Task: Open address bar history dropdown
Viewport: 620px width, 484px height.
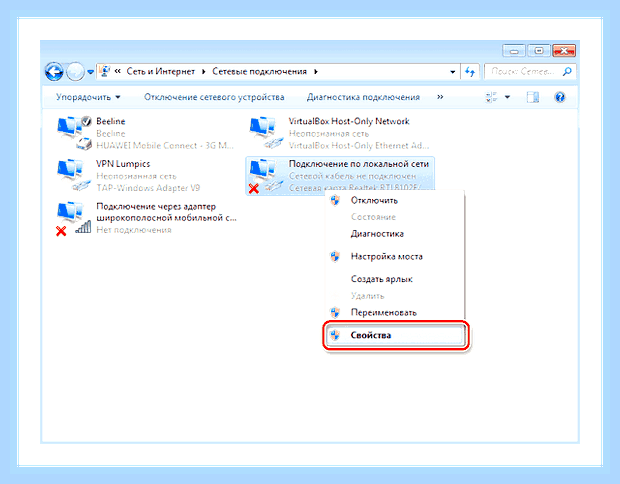Action: tap(452, 72)
